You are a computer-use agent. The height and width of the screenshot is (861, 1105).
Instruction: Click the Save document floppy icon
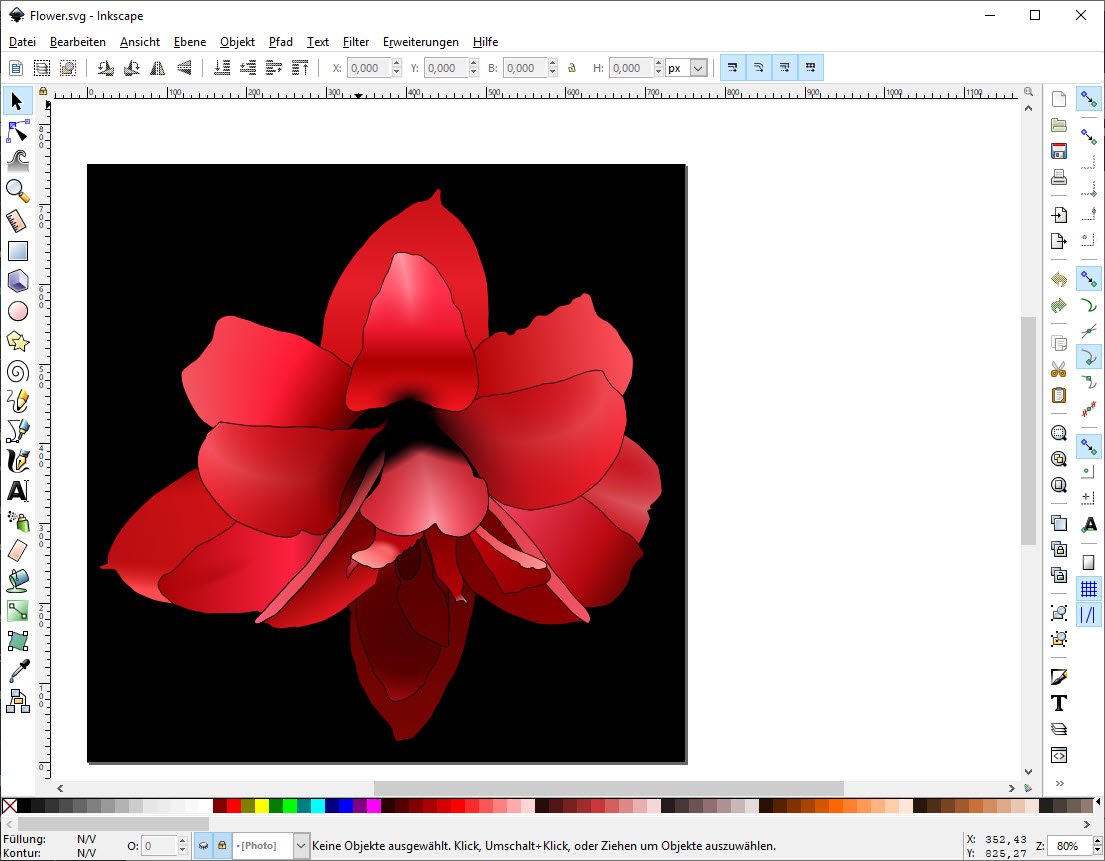(x=1058, y=151)
